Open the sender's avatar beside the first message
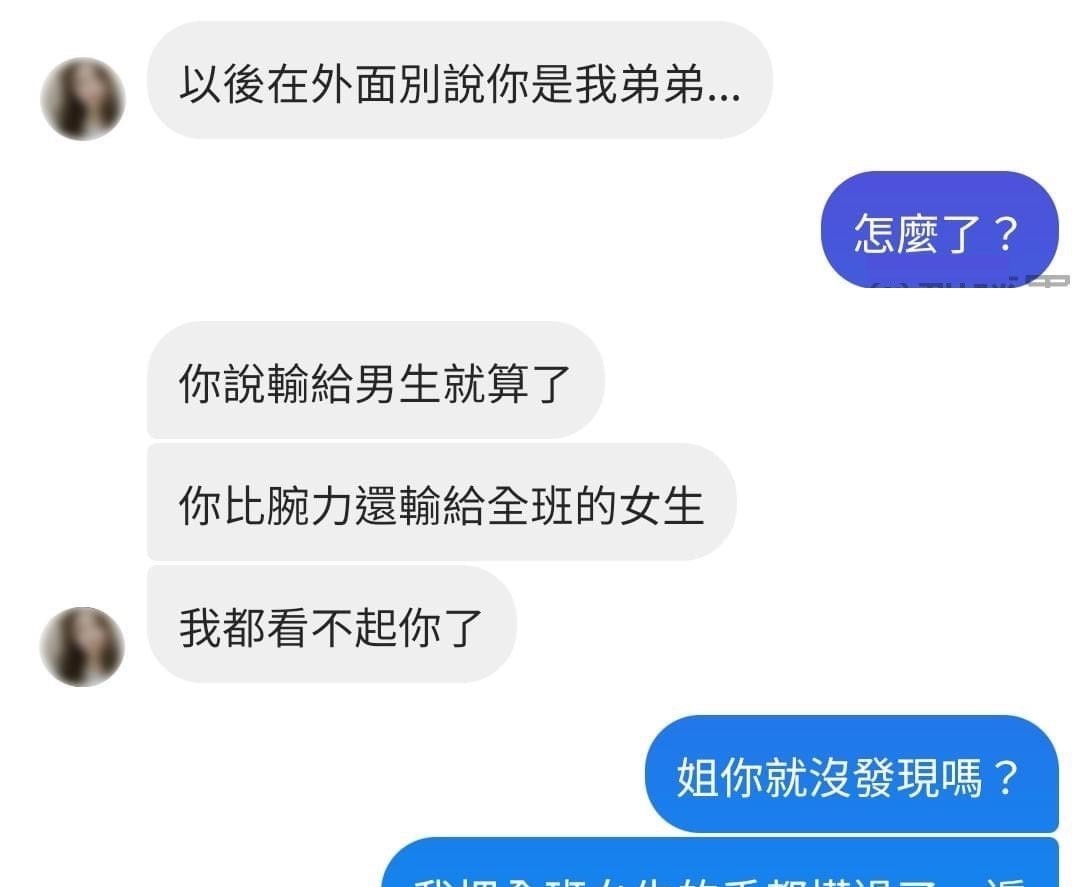 [83, 98]
